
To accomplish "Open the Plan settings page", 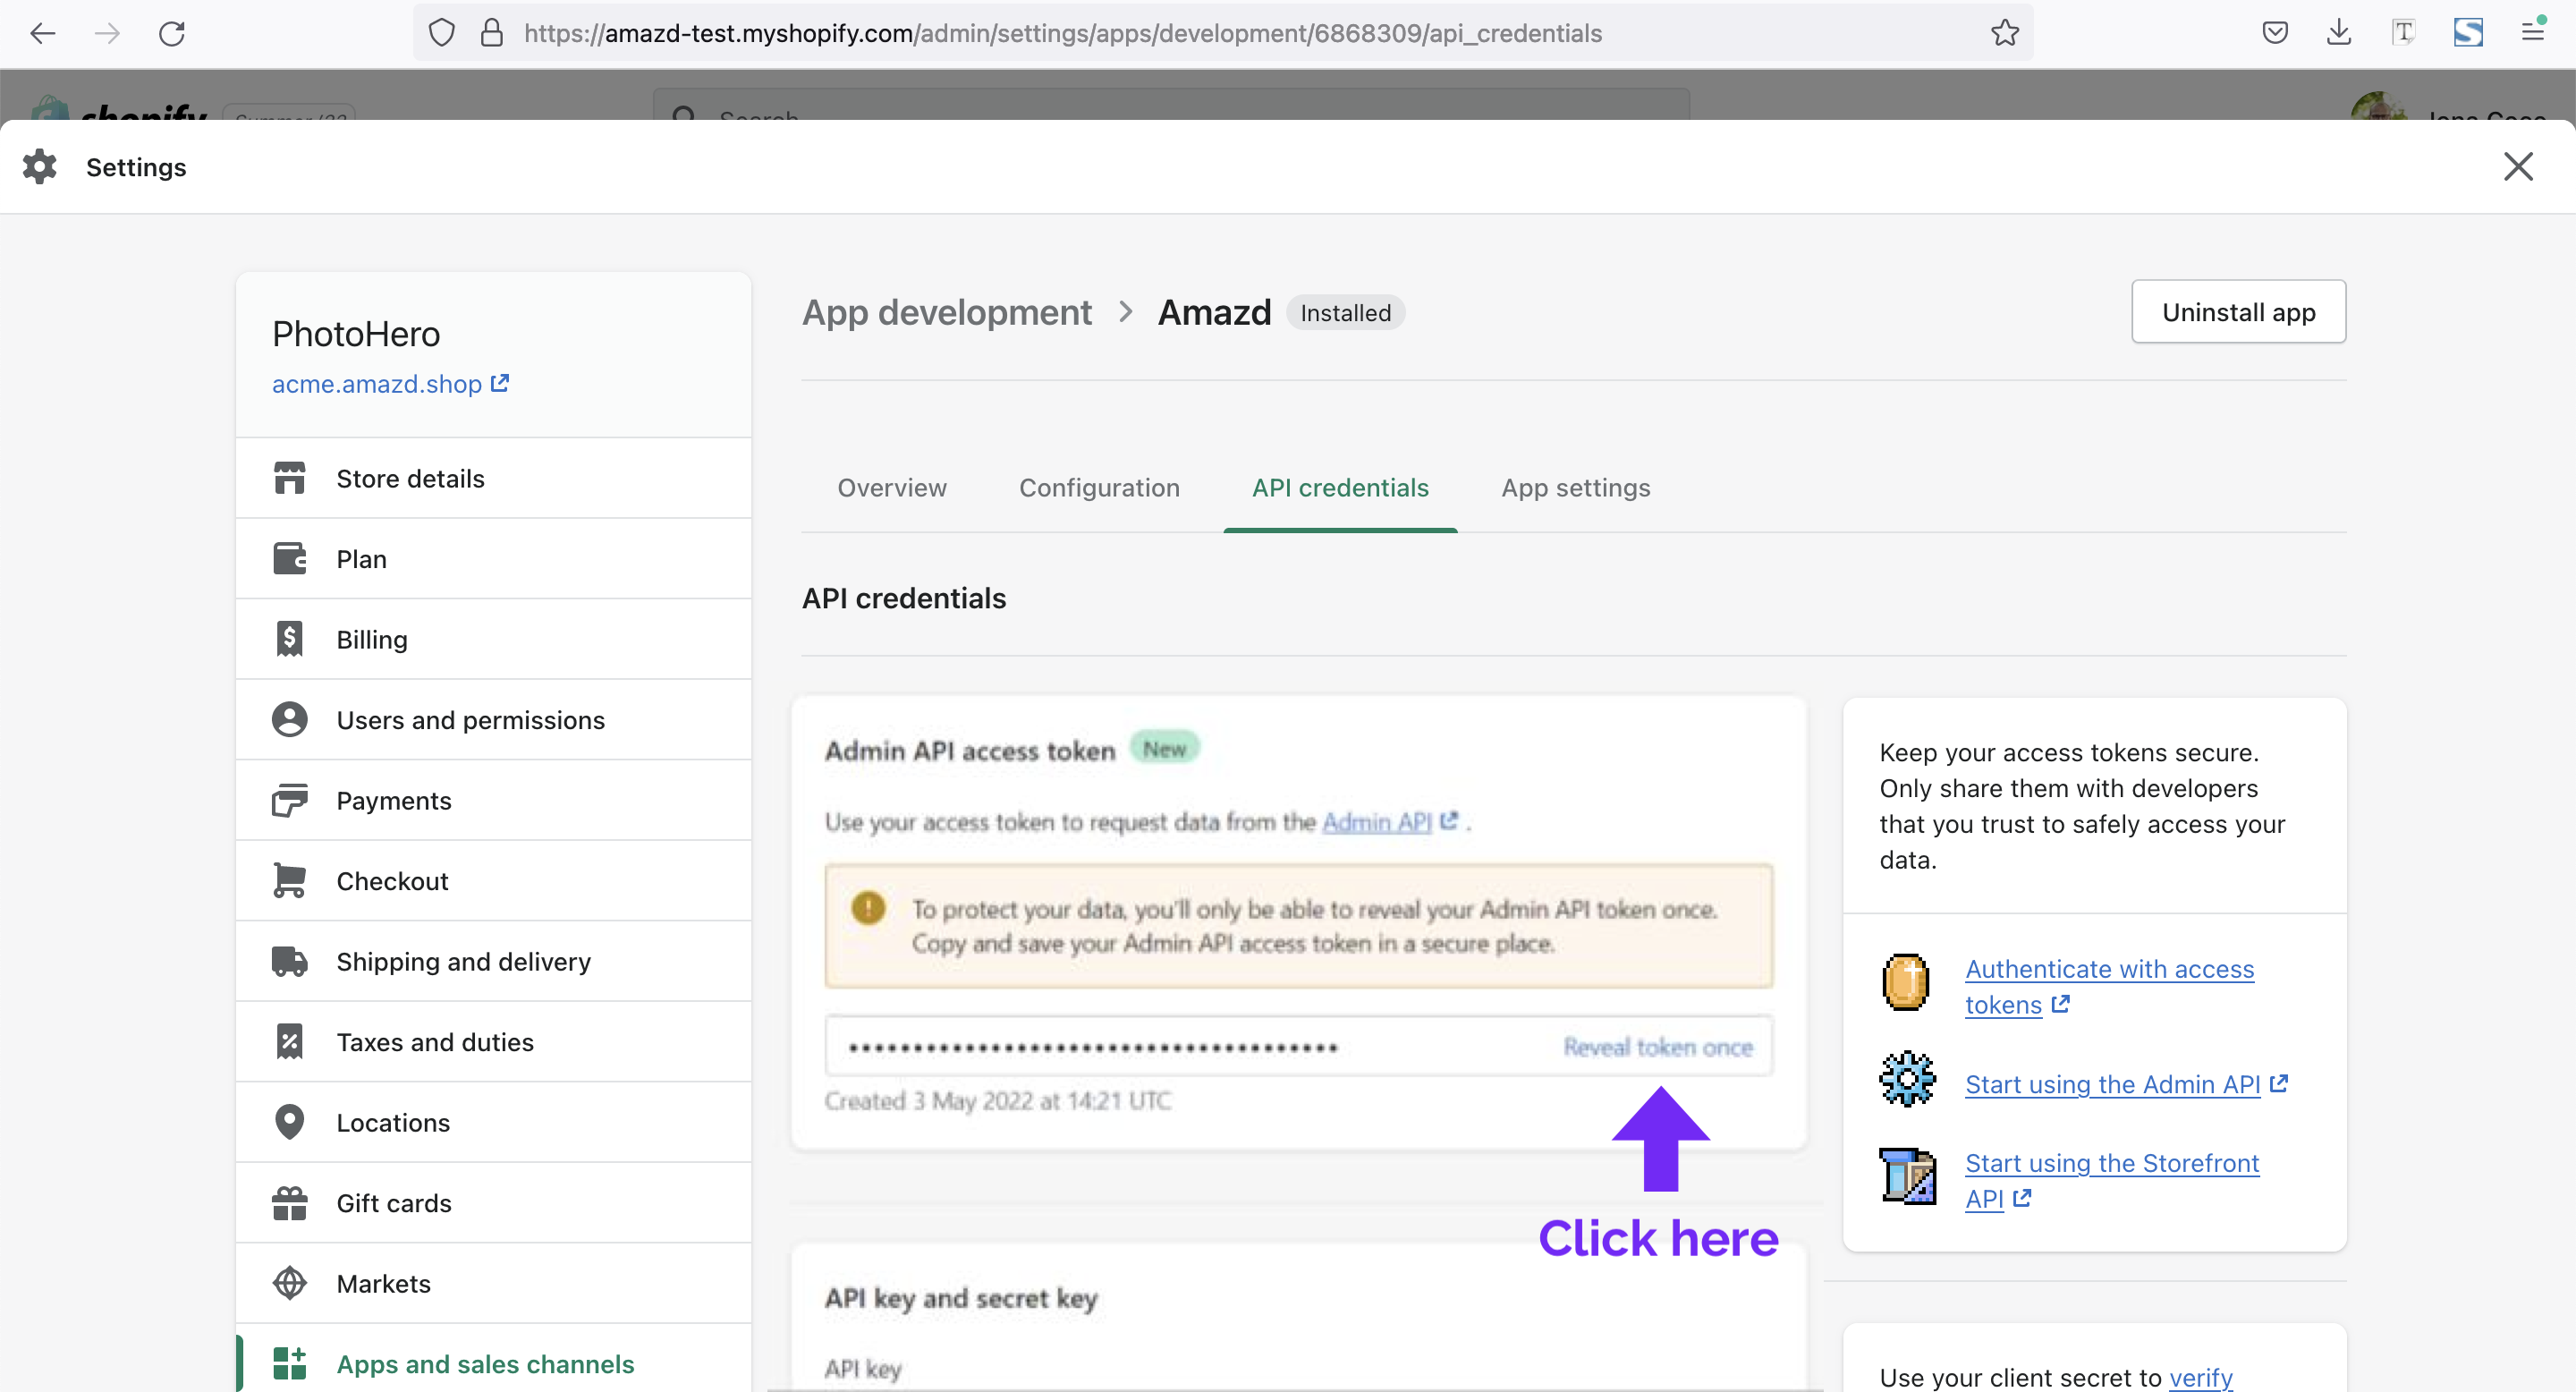I will pos(493,558).
